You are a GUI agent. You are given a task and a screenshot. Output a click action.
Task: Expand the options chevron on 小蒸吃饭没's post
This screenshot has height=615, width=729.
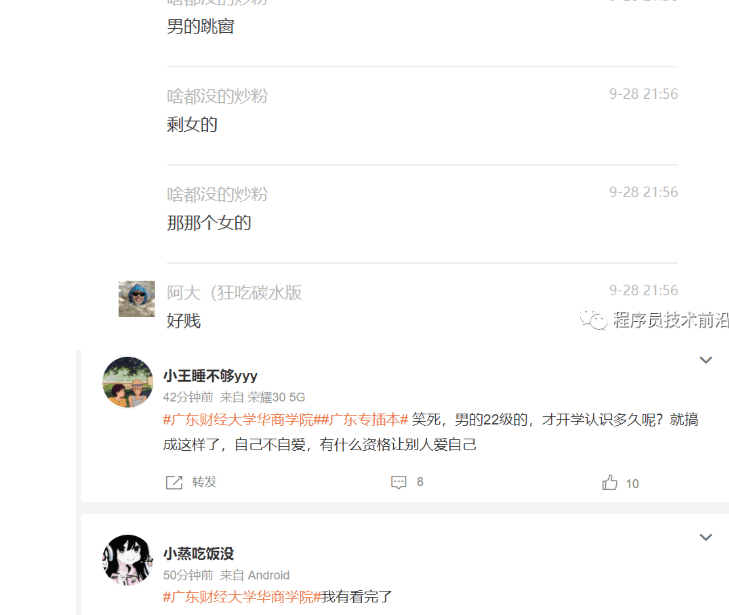[706, 537]
